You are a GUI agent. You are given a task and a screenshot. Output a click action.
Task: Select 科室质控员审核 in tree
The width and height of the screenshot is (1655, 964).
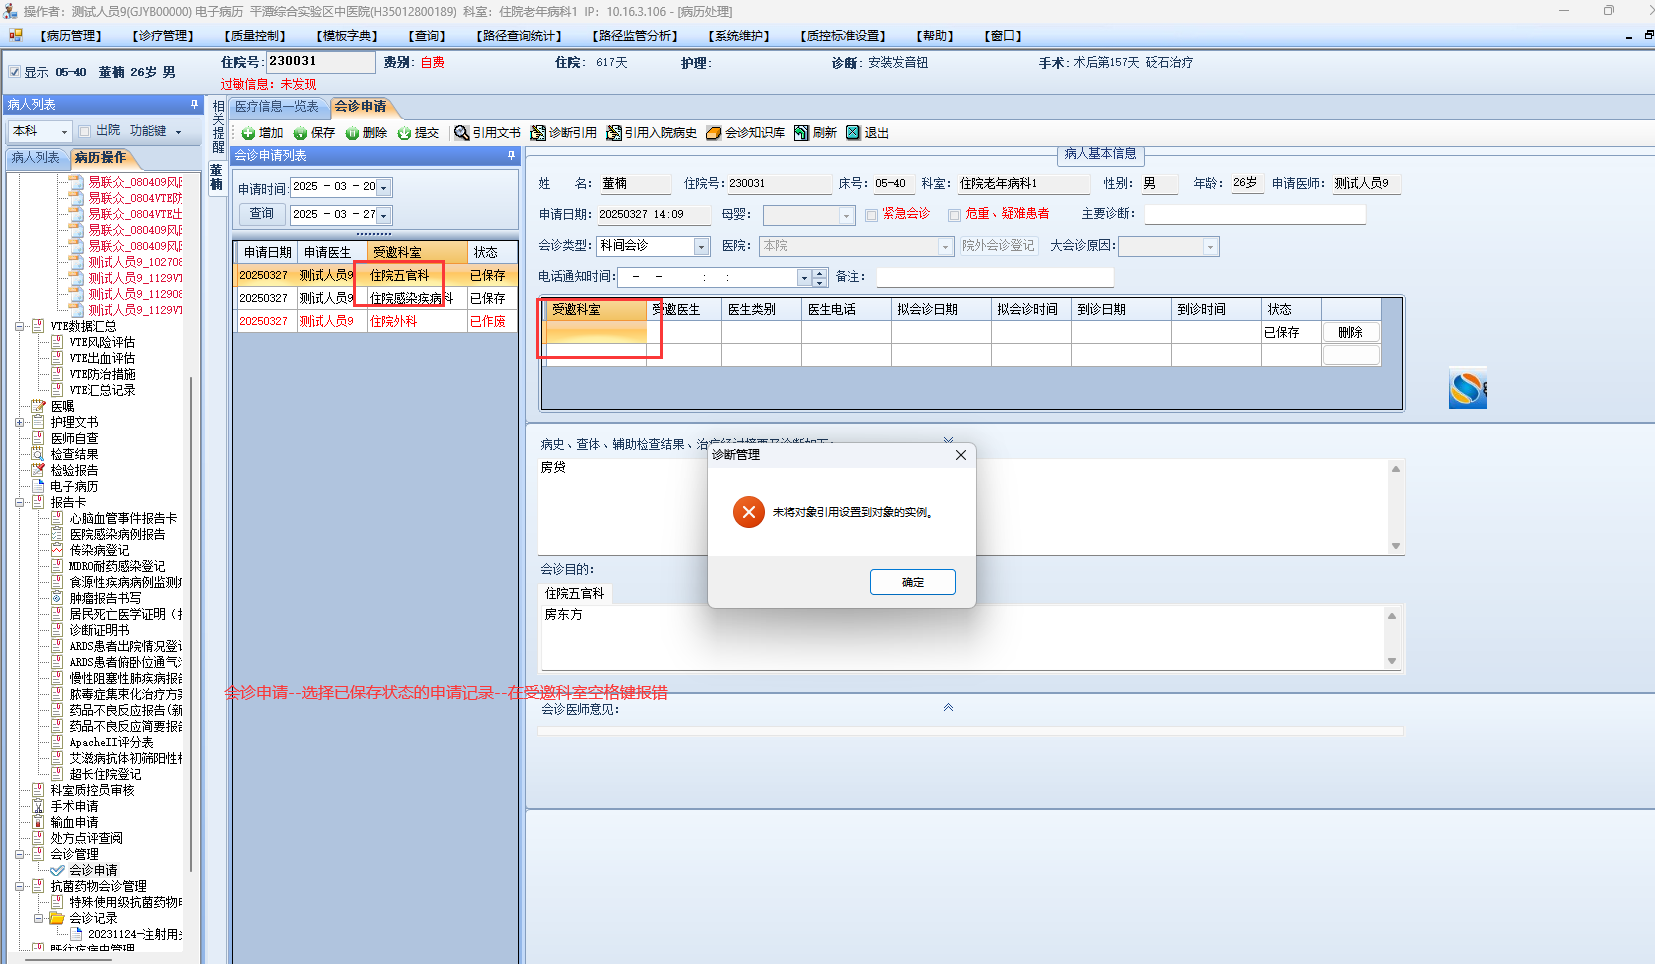click(93, 790)
